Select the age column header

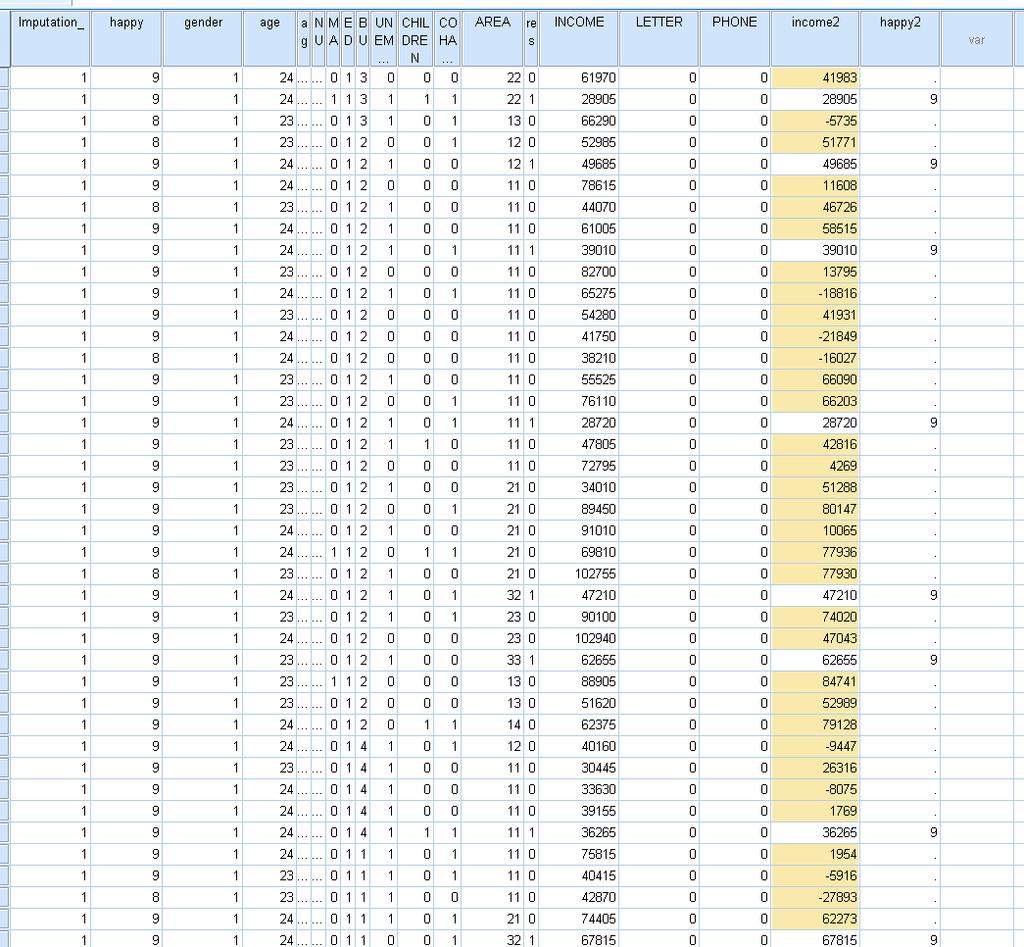pos(269,39)
